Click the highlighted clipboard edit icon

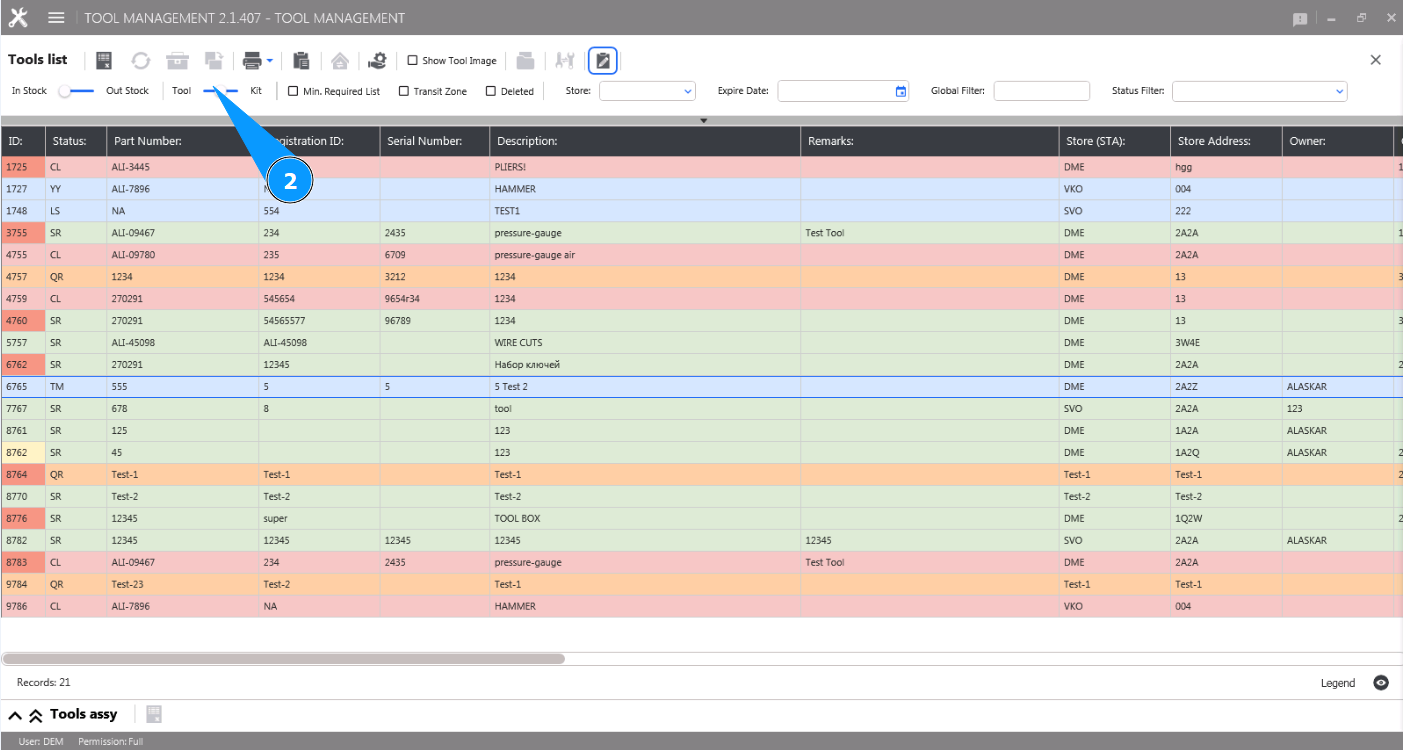coord(602,61)
